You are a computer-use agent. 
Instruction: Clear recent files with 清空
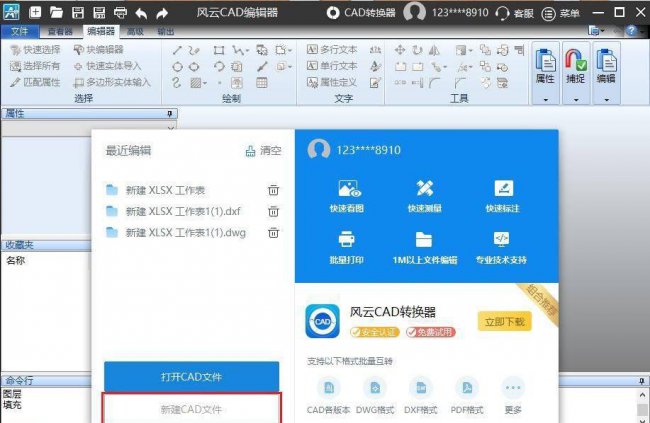[264, 151]
